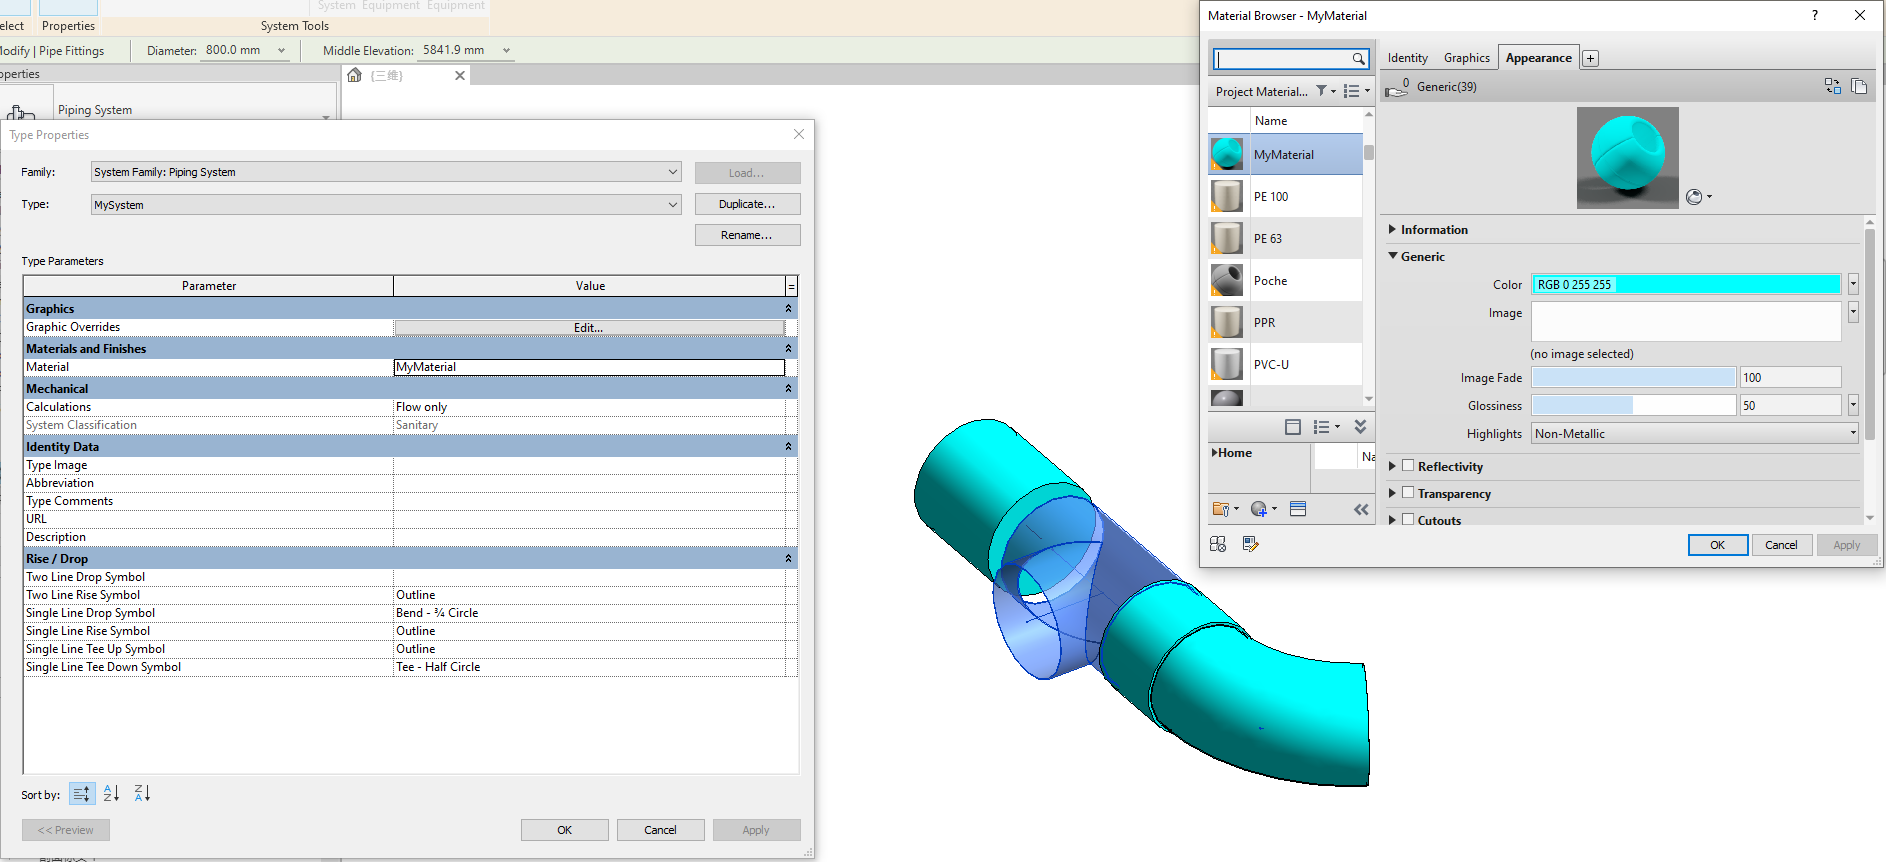Switch to the Graphics tab
This screenshot has height=862, width=1886.
[1466, 58]
